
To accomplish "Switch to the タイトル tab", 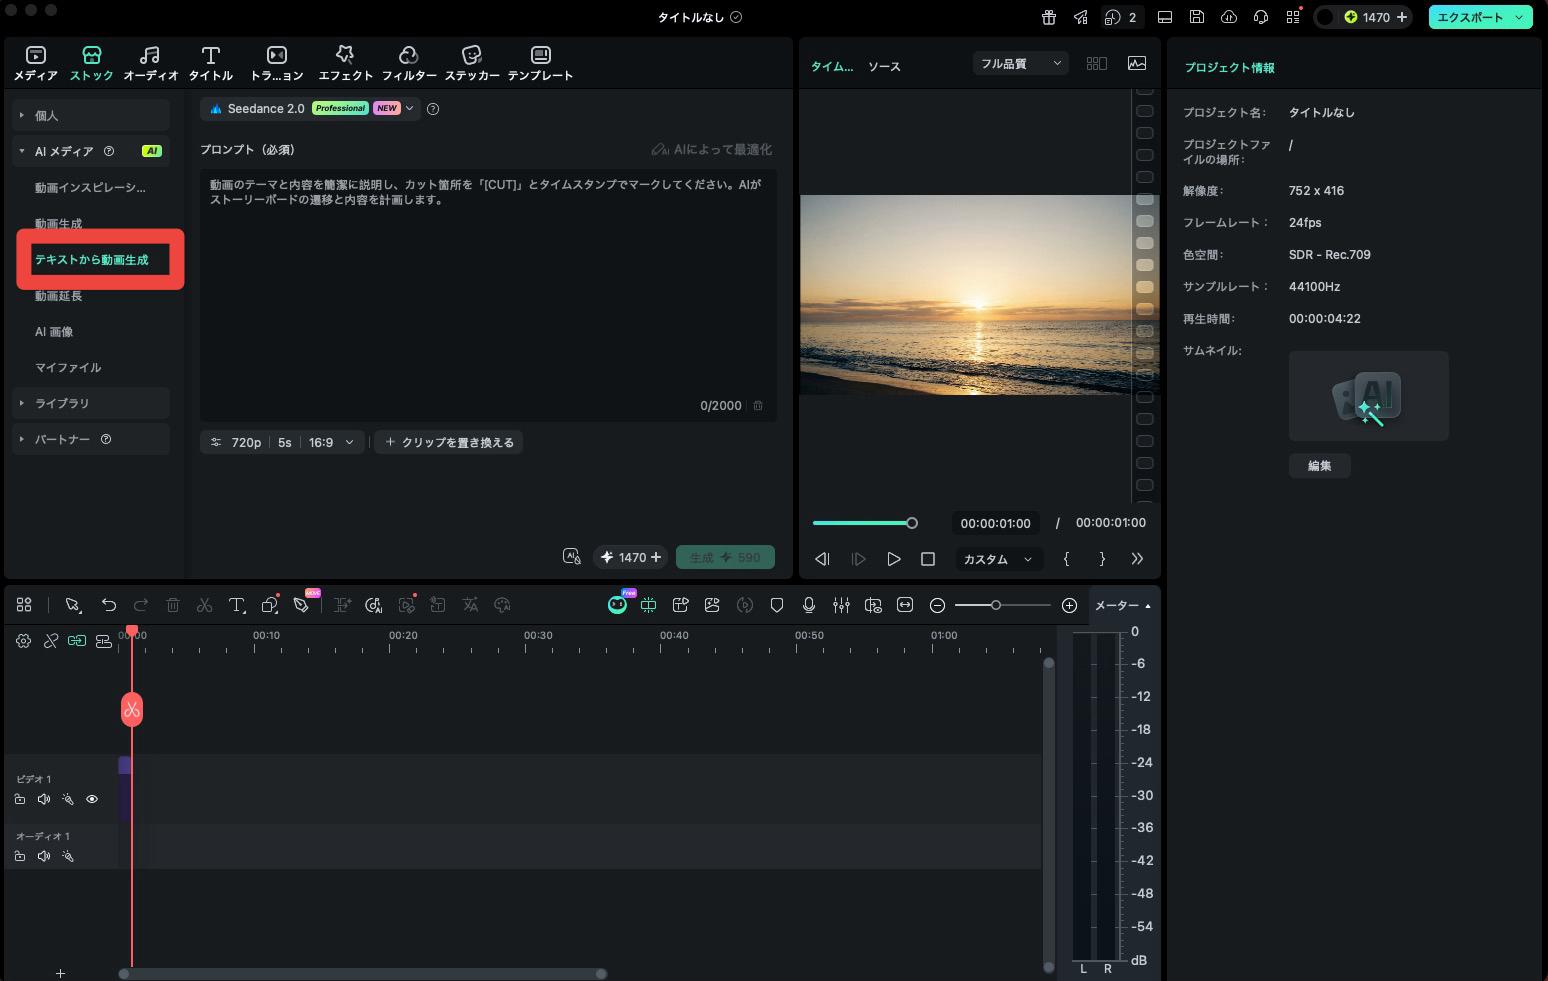I will click(210, 63).
